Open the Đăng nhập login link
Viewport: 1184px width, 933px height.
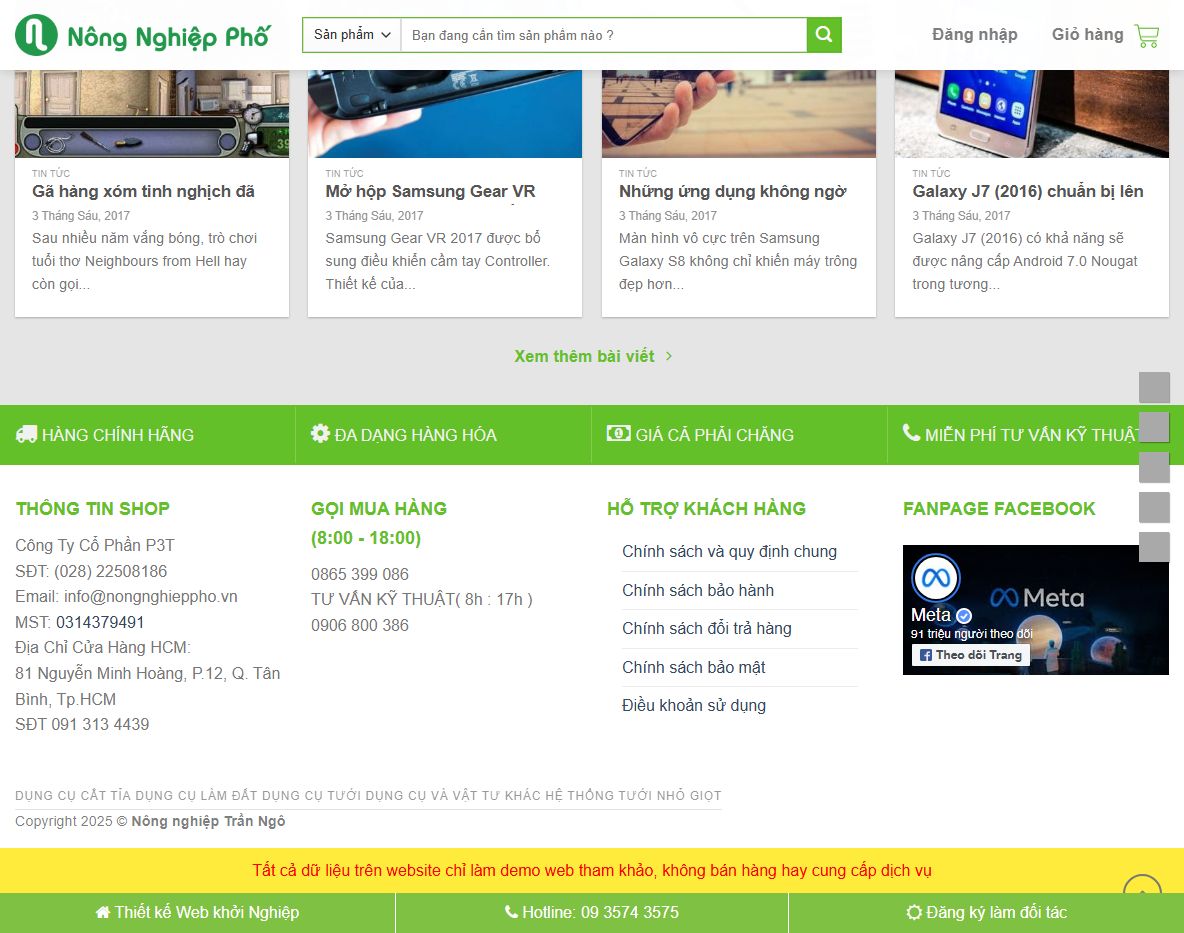(974, 35)
